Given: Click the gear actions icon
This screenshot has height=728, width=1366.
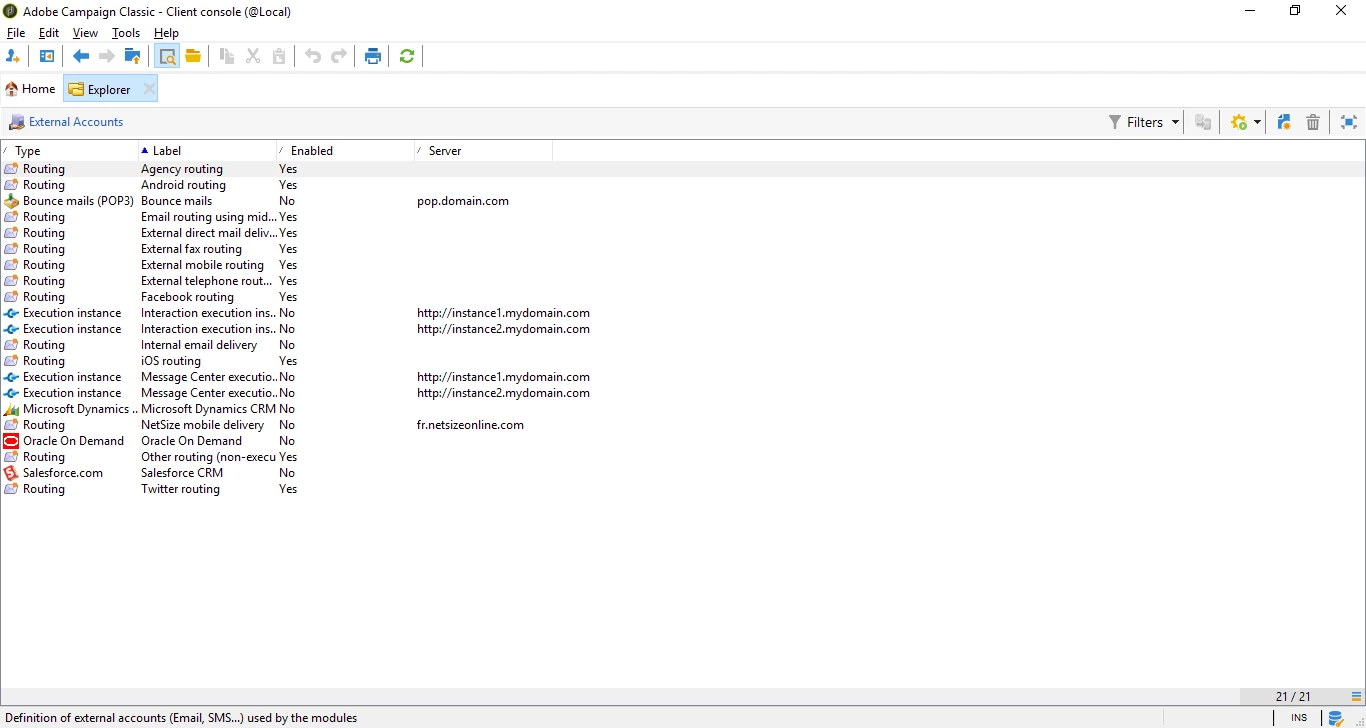Looking at the screenshot, I should [x=1239, y=122].
